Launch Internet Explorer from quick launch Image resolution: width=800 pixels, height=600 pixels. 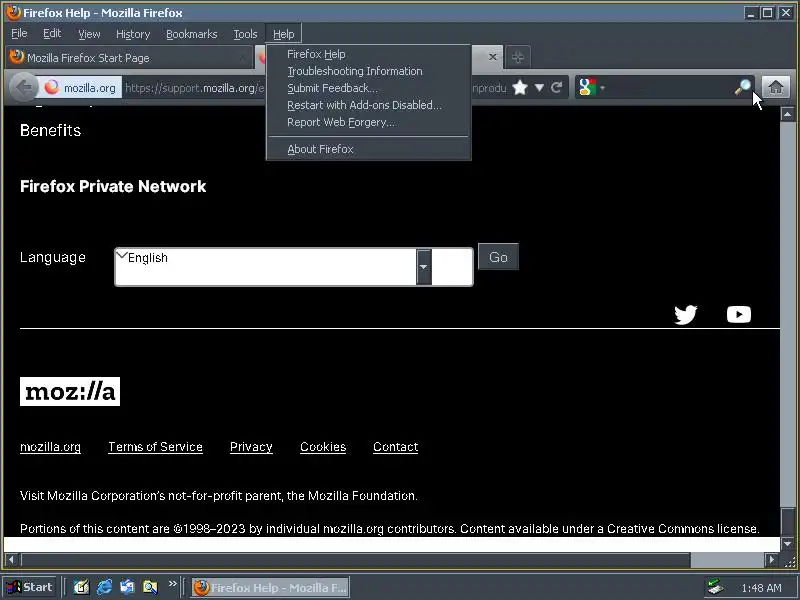point(105,587)
